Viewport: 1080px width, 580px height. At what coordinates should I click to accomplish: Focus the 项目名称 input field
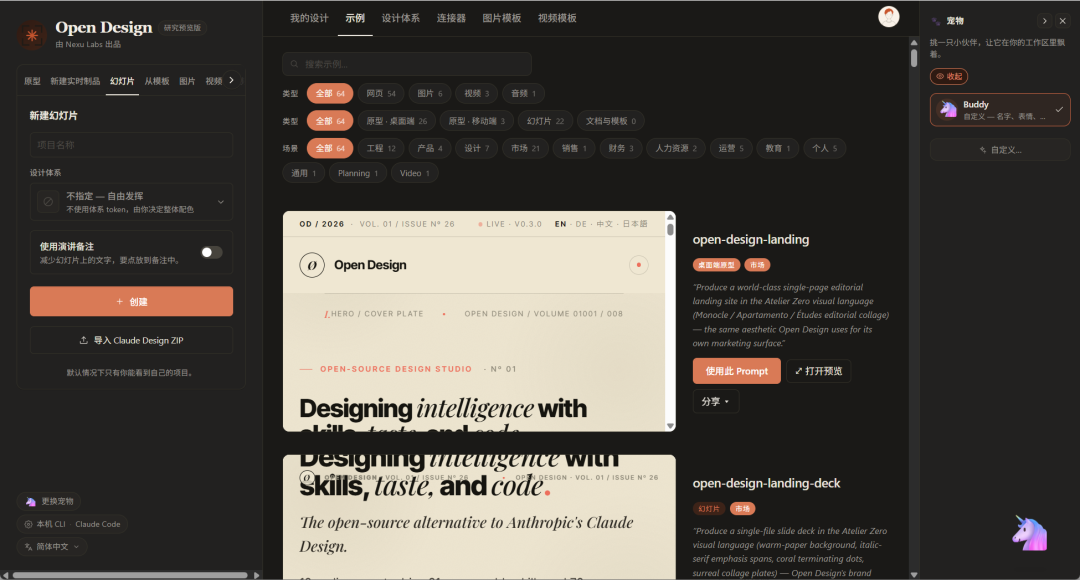(x=131, y=145)
